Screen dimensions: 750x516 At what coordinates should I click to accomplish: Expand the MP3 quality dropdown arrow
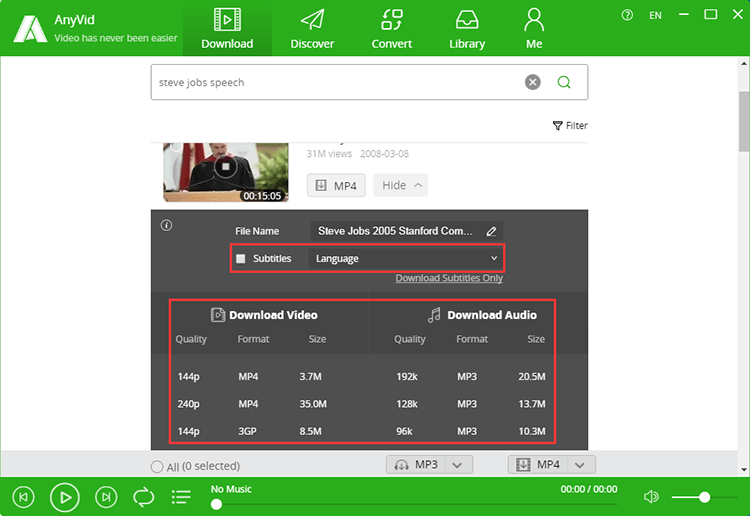point(458,465)
